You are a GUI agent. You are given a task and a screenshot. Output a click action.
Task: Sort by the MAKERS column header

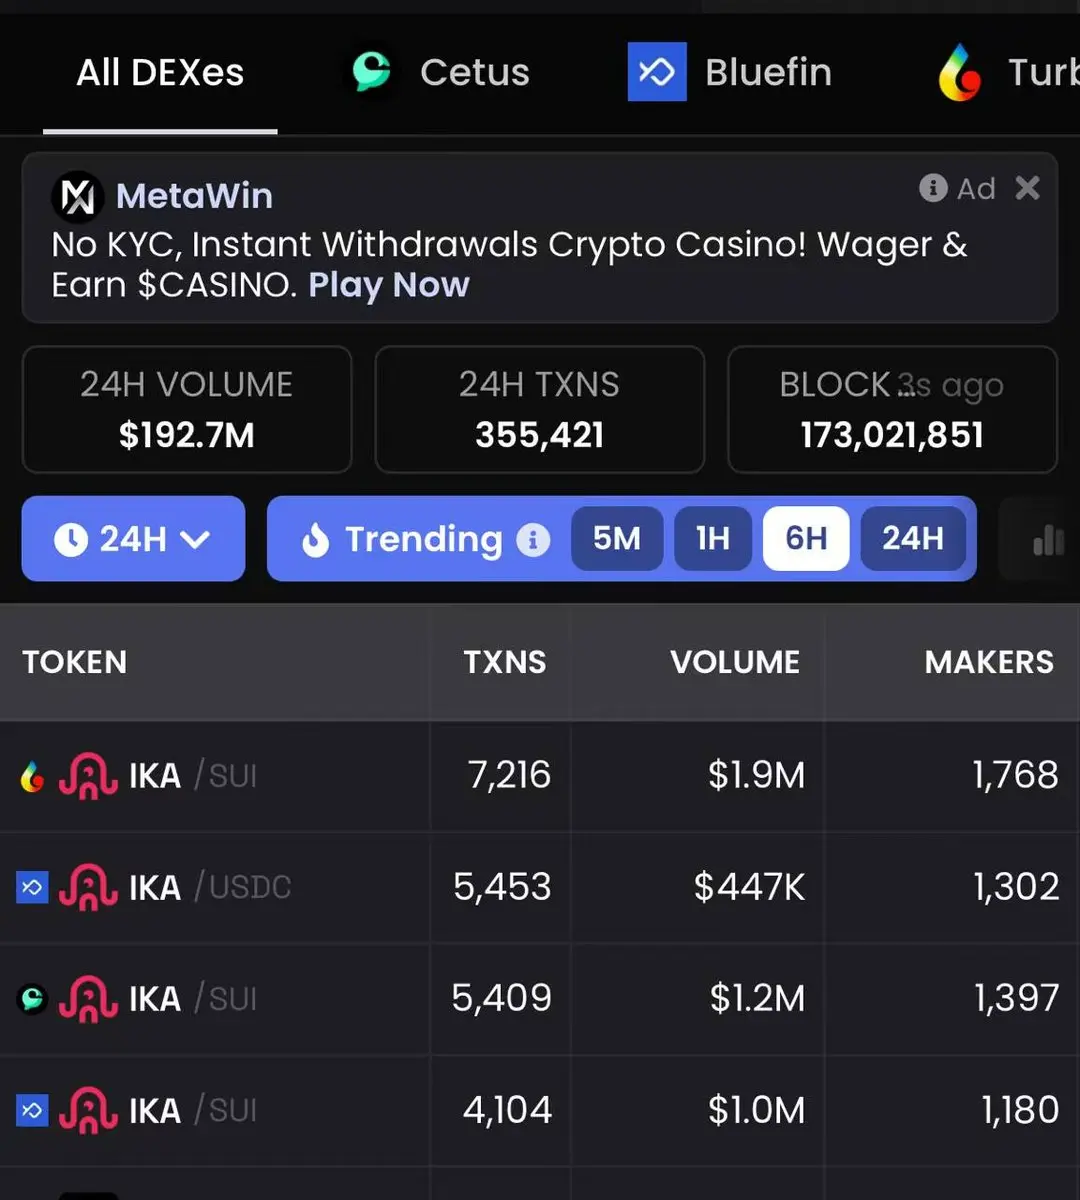click(989, 662)
